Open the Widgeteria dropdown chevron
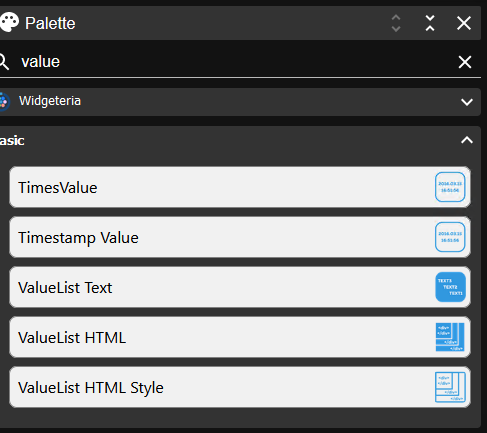The height and width of the screenshot is (433, 487). point(467,102)
